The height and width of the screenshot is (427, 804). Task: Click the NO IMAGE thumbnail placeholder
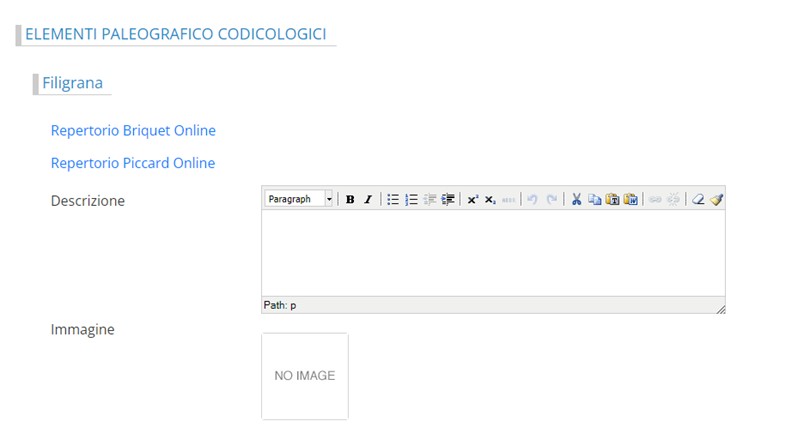[305, 376]
